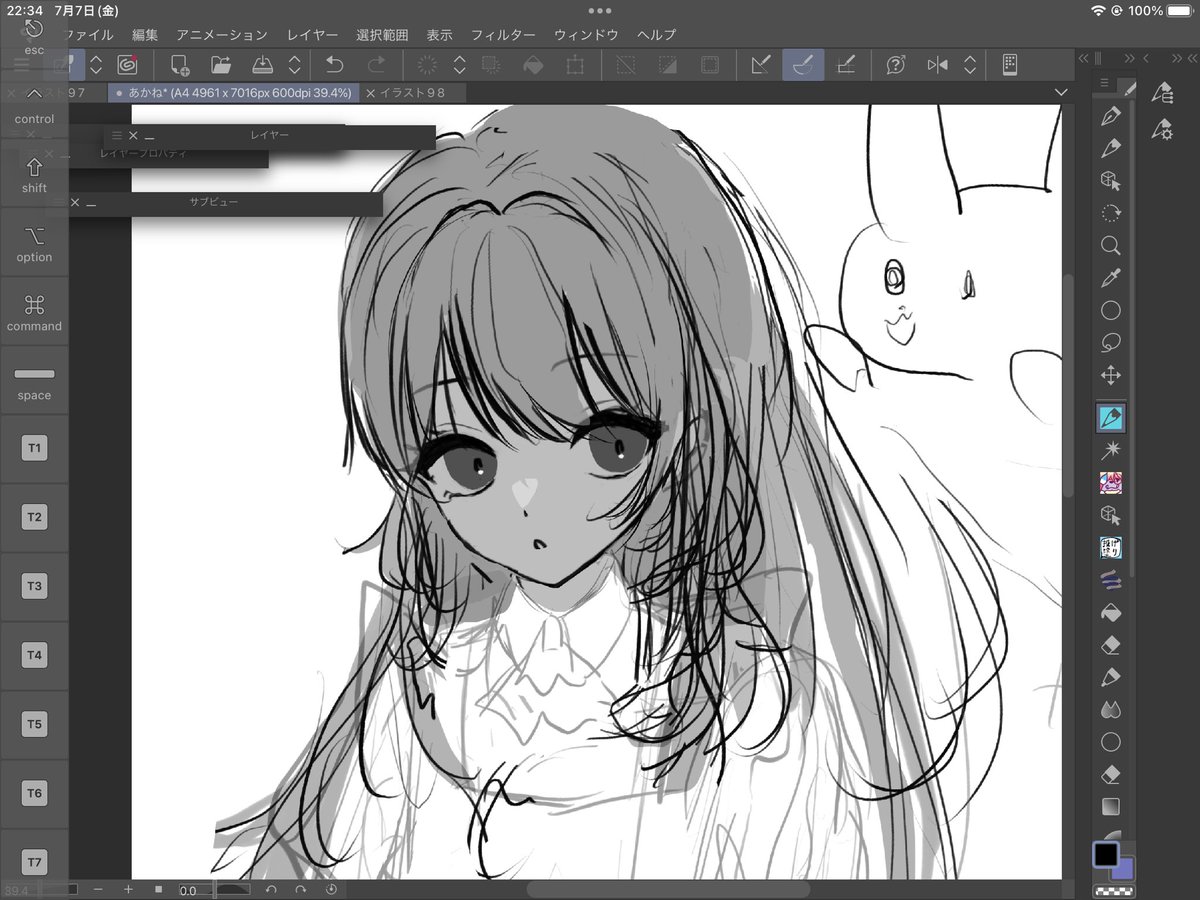Select the first Pen tool in the tool palette

pos(1110,117)
